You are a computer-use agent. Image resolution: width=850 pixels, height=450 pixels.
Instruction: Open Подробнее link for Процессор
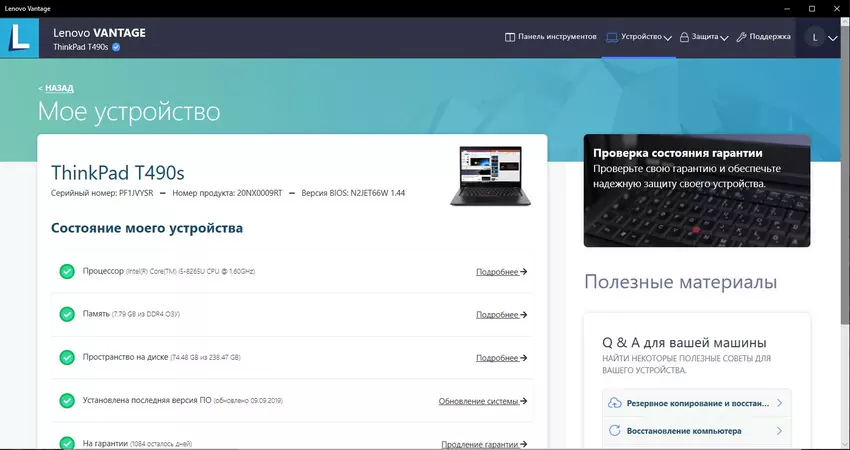[501, 271]
